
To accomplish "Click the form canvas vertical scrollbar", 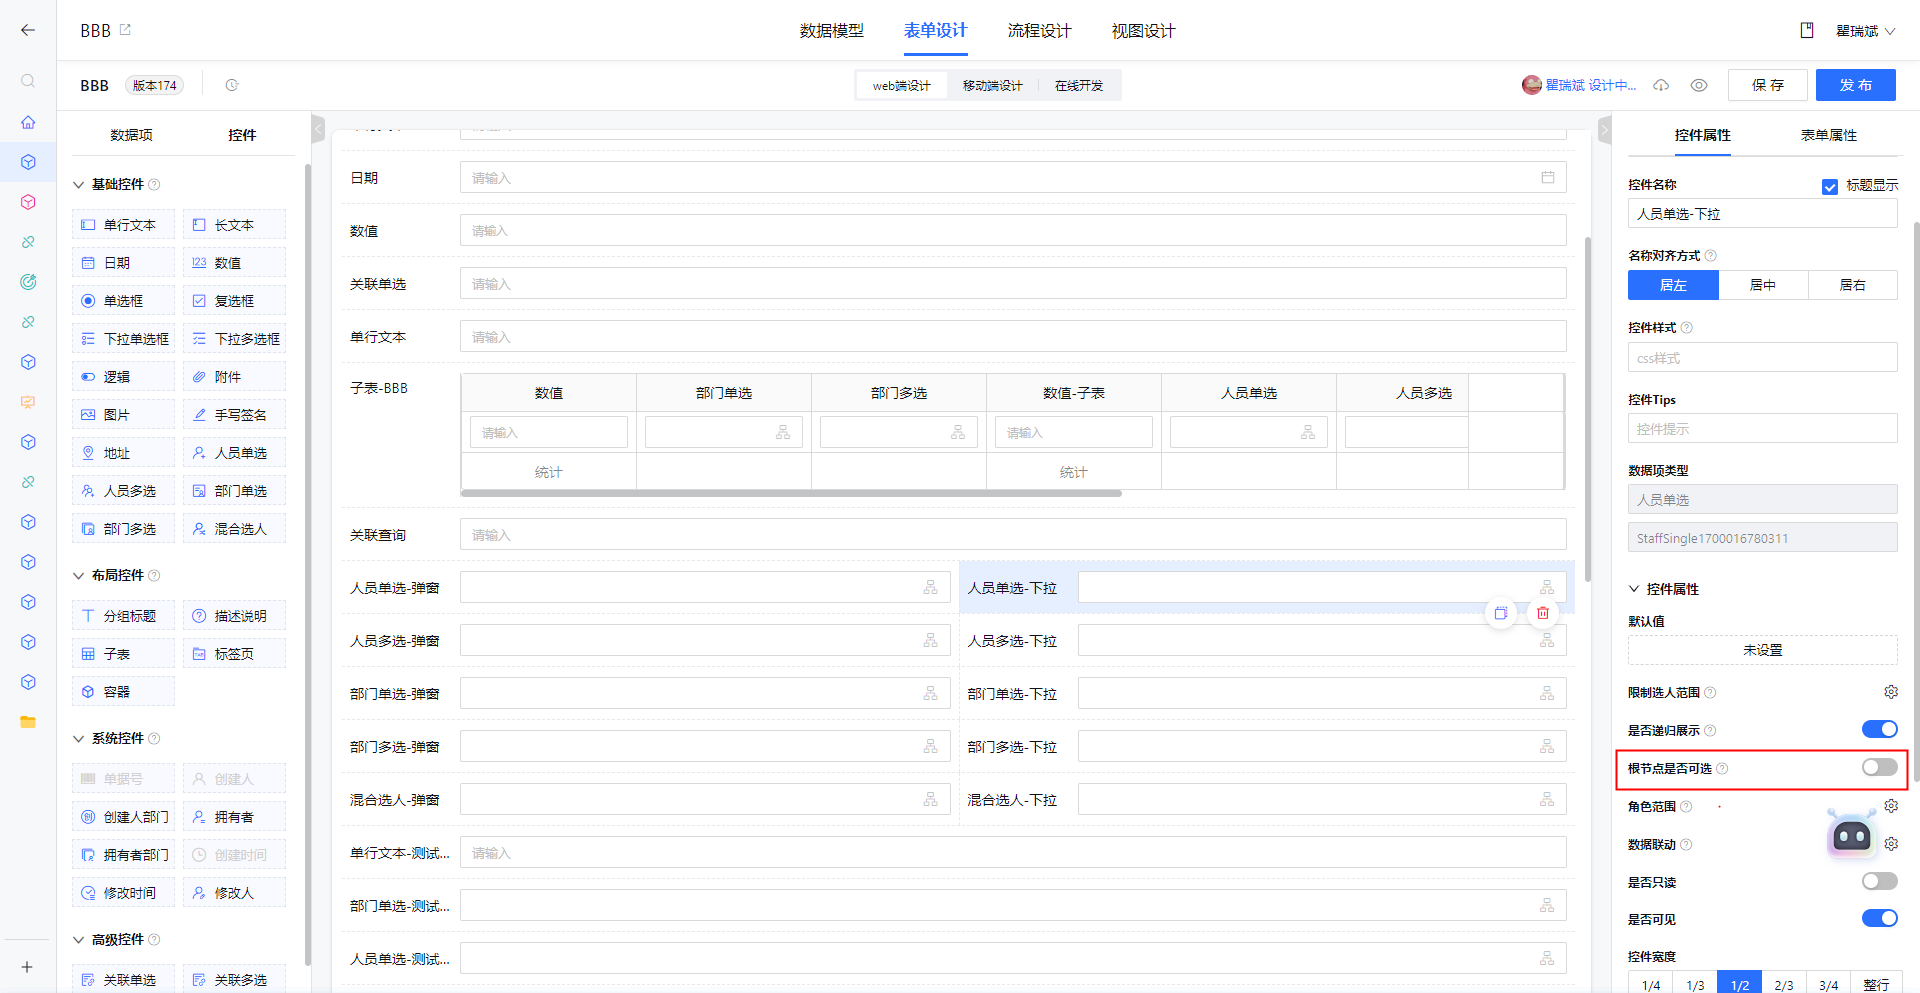I will click(x=1587, y=410).
